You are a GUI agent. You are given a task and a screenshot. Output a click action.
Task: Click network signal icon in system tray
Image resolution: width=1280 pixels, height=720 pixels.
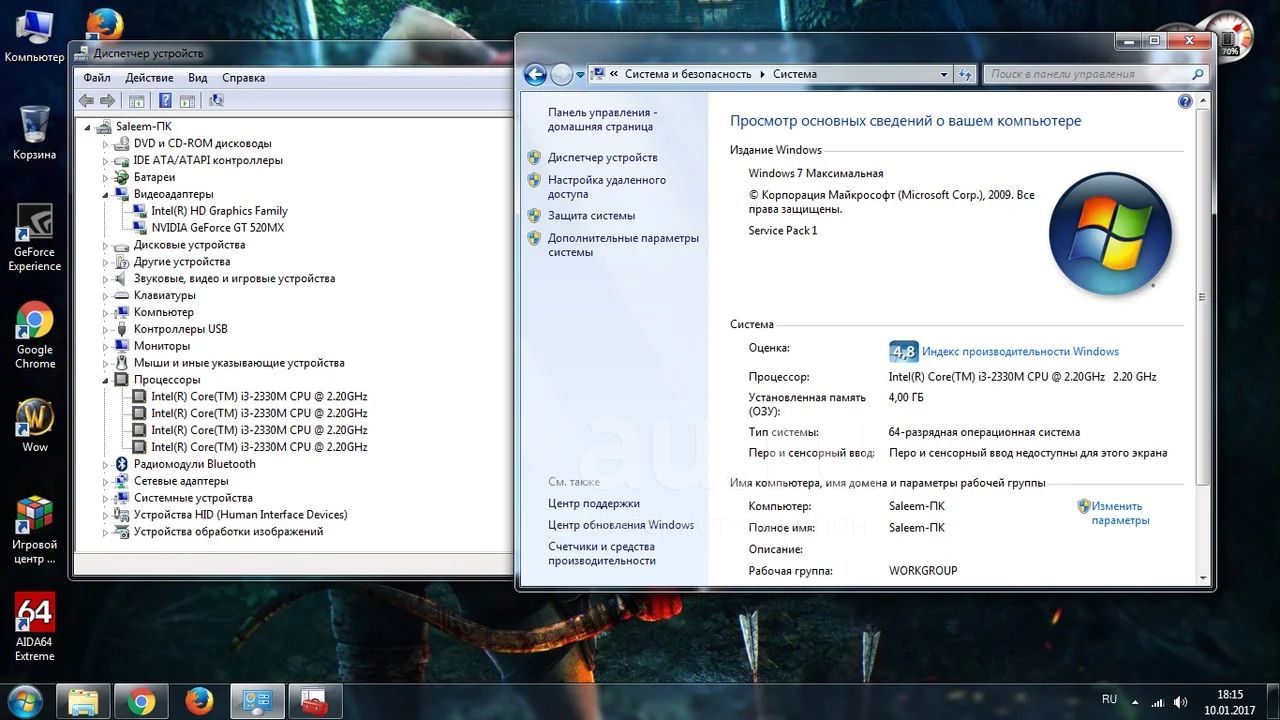[1158, 702]
